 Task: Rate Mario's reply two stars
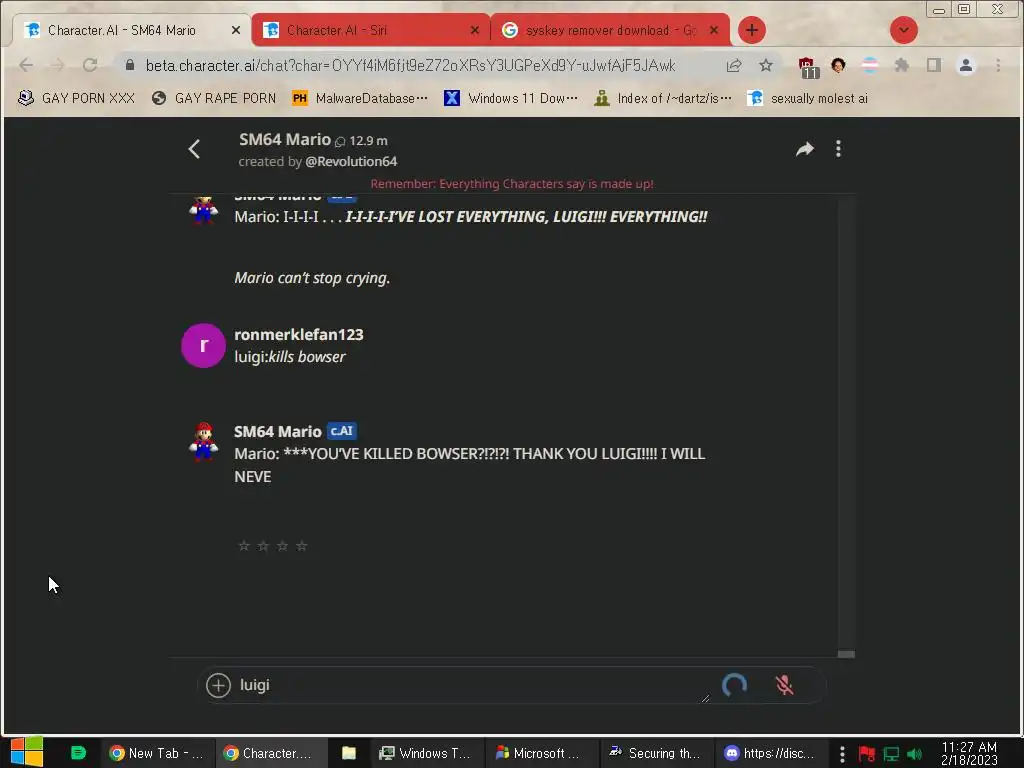click(263, 545)
